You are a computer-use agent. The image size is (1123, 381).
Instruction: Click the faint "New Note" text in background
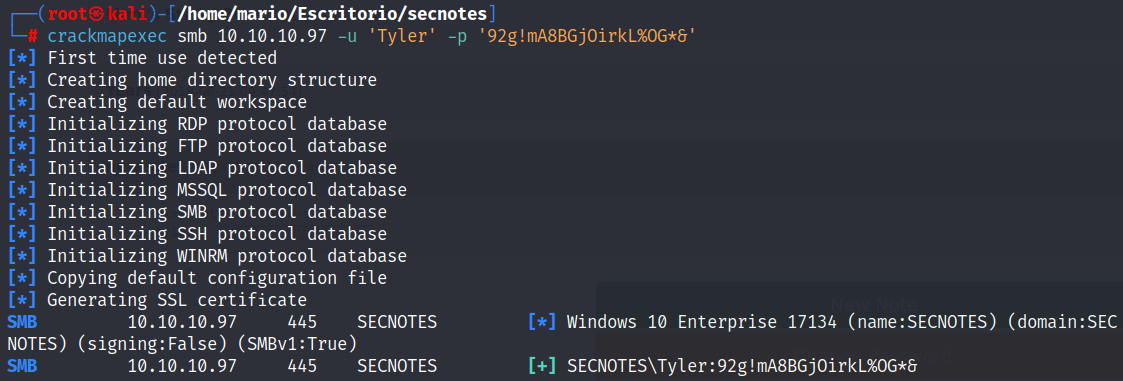pos(874,304)
